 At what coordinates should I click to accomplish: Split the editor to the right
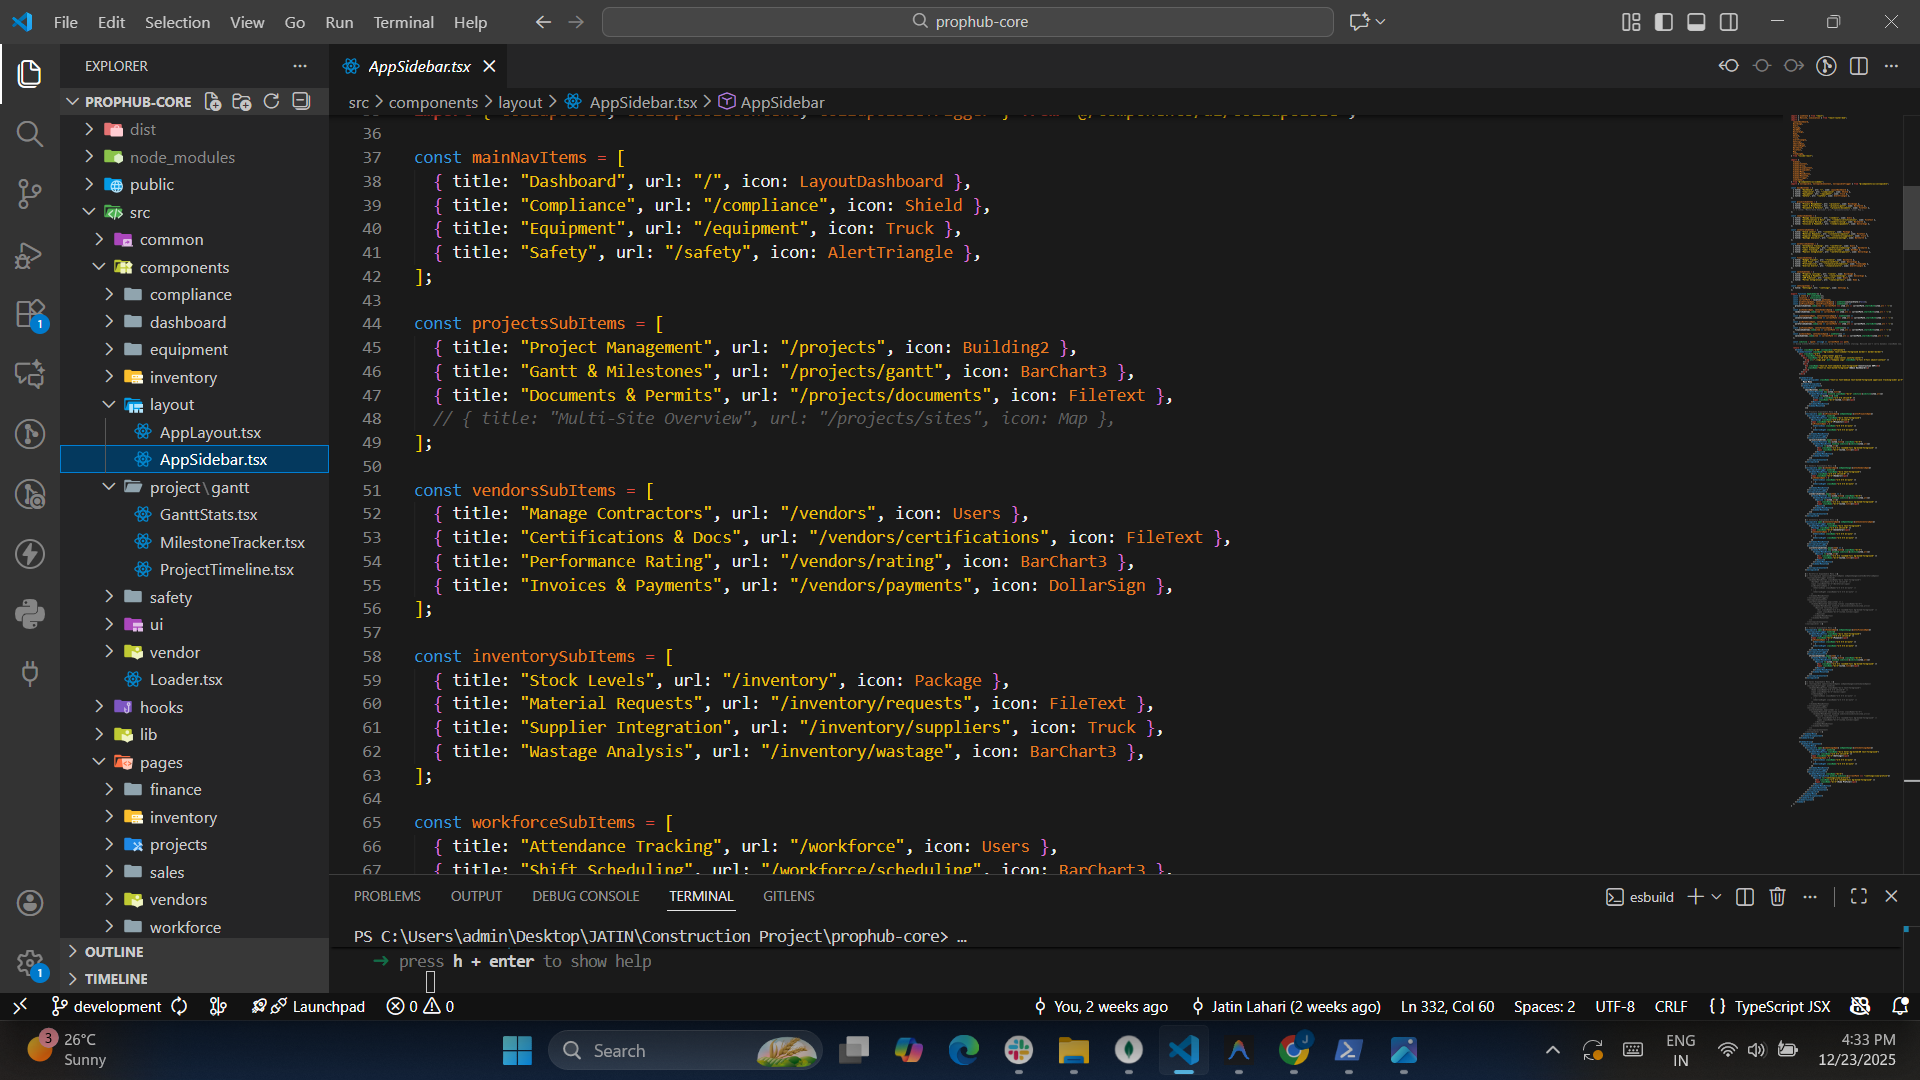point(1859,66)
